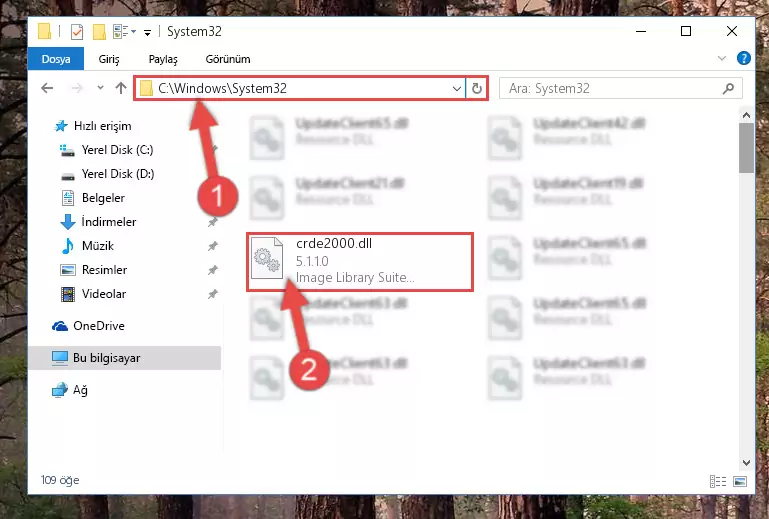
Task: Click the Bu bilgisayar monitor icon
Action: 60,358
